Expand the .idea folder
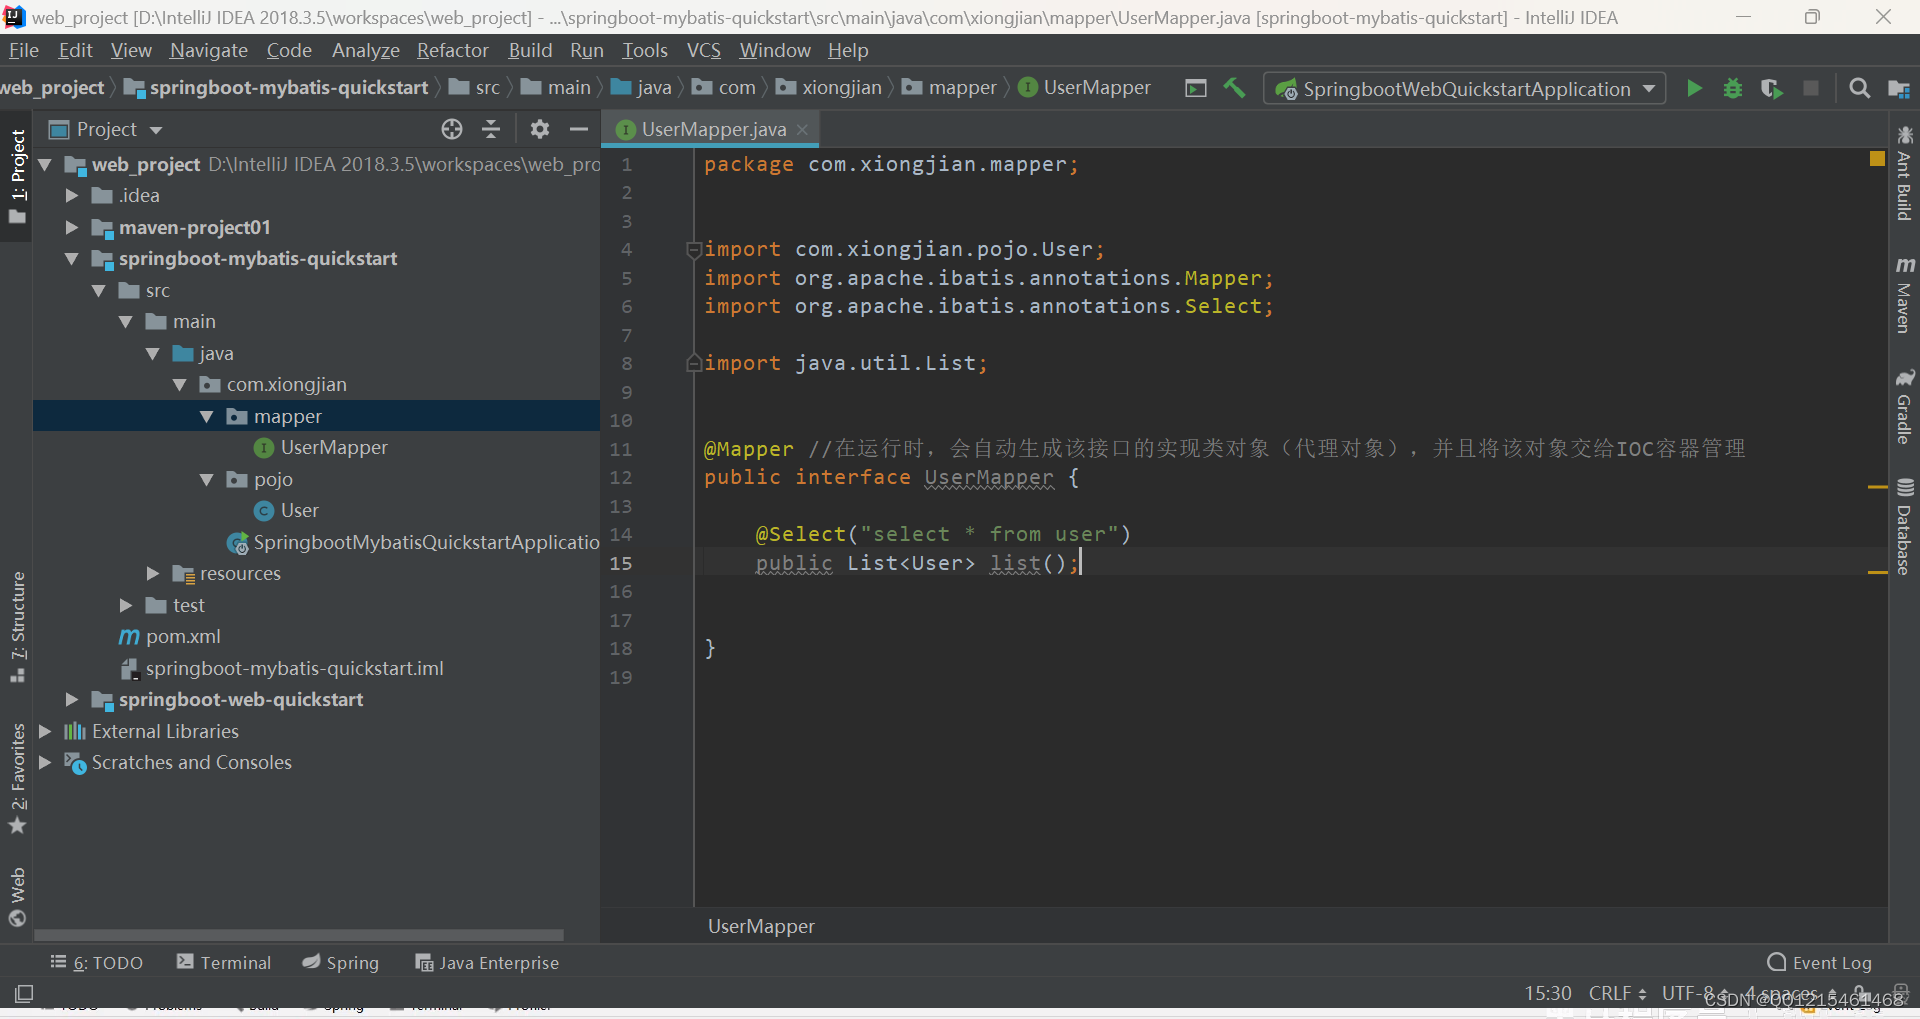 tap(72, 196)
